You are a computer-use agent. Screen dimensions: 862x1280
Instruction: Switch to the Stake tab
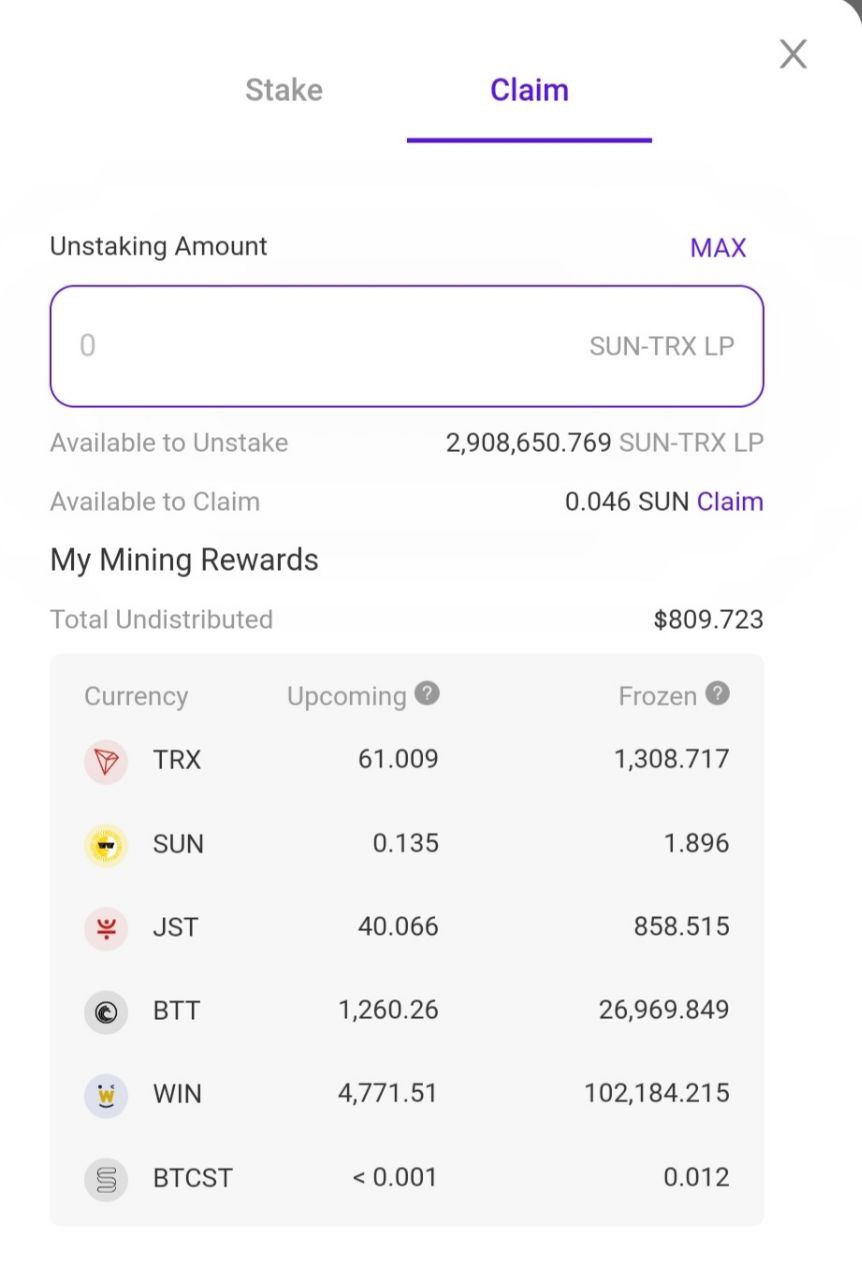click(x=284, y=90)
